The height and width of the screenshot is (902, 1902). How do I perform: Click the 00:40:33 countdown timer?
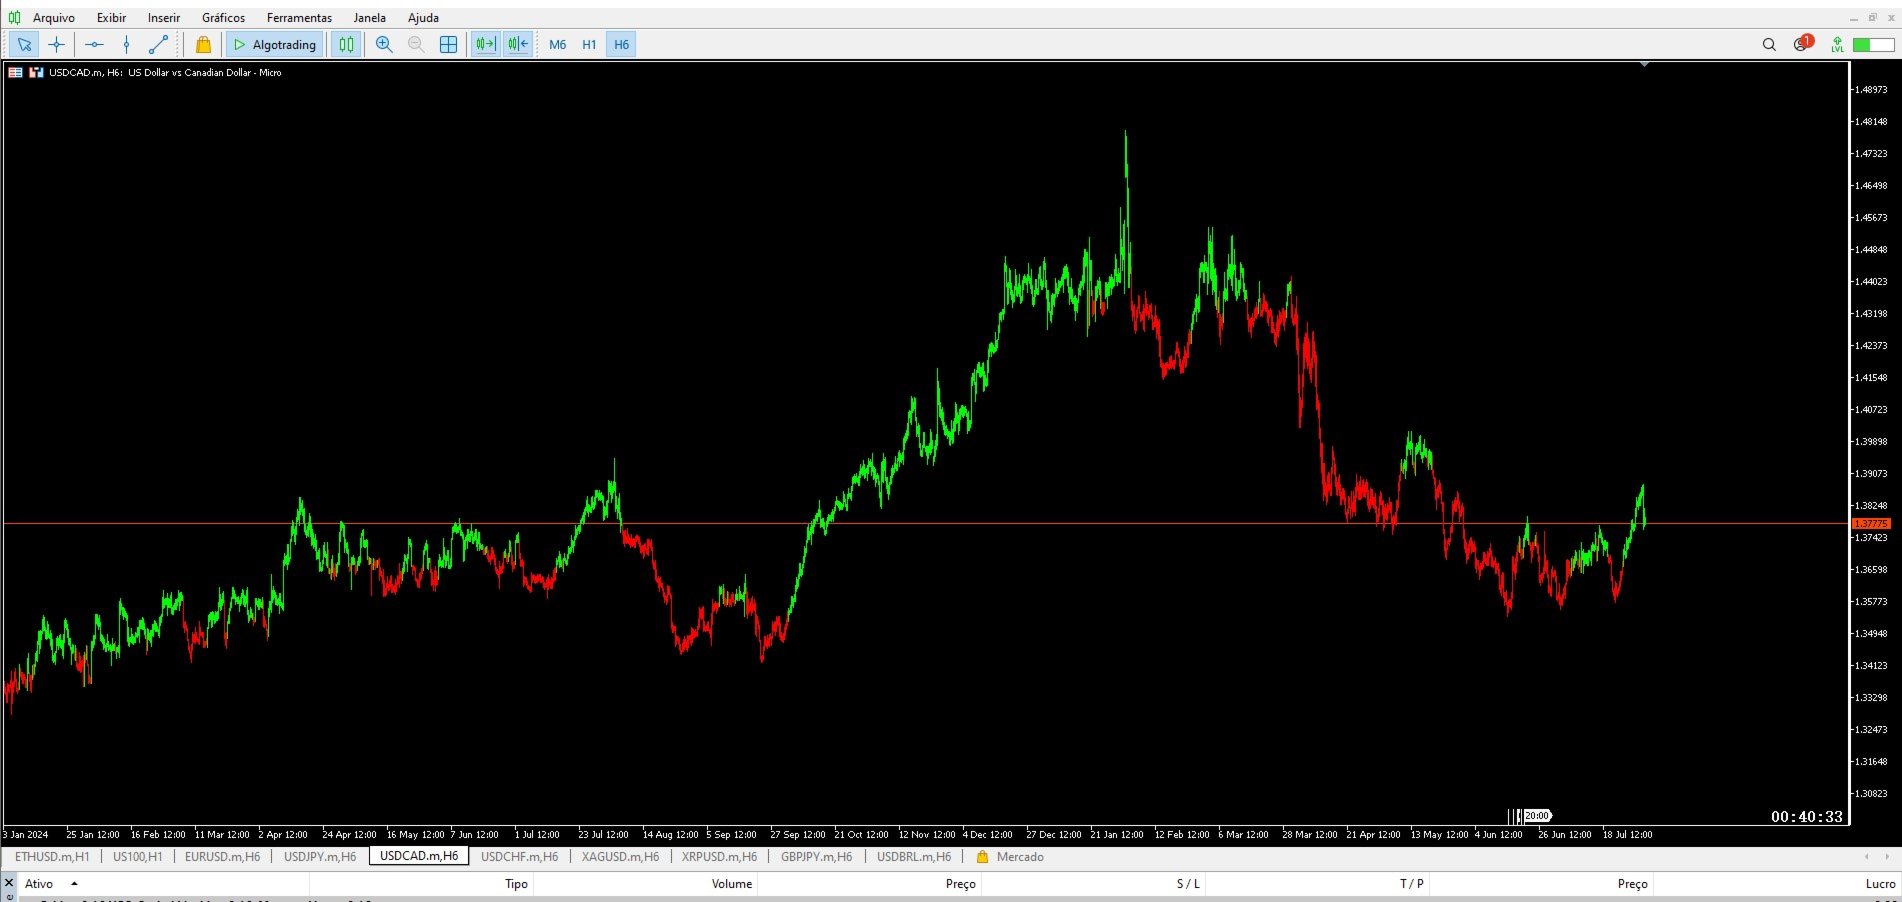[x=1806, y=816]
